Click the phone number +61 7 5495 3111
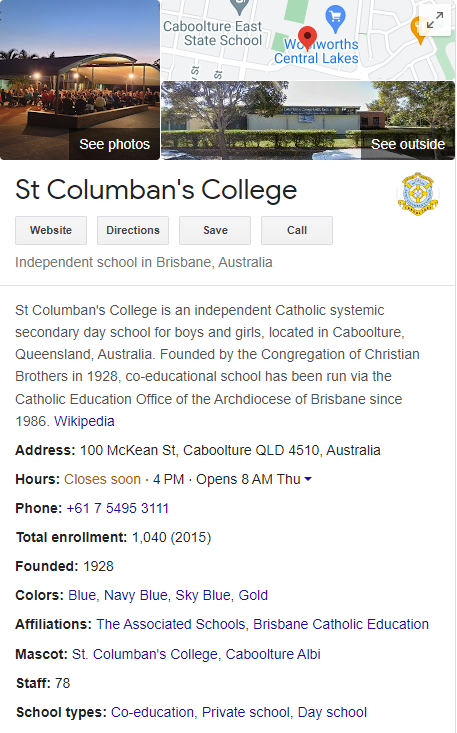The height and width of the screenshot is (733, 457). click(117, 508)
